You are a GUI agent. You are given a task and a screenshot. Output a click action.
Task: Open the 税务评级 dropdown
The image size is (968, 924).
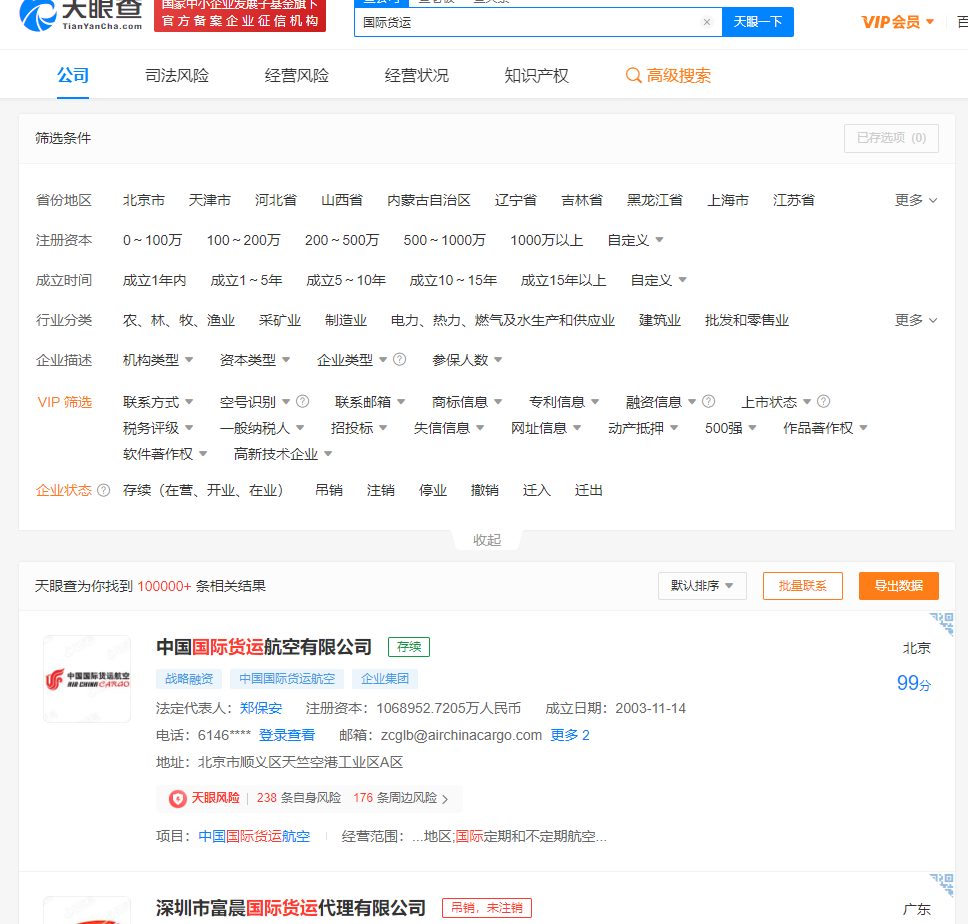158,428
